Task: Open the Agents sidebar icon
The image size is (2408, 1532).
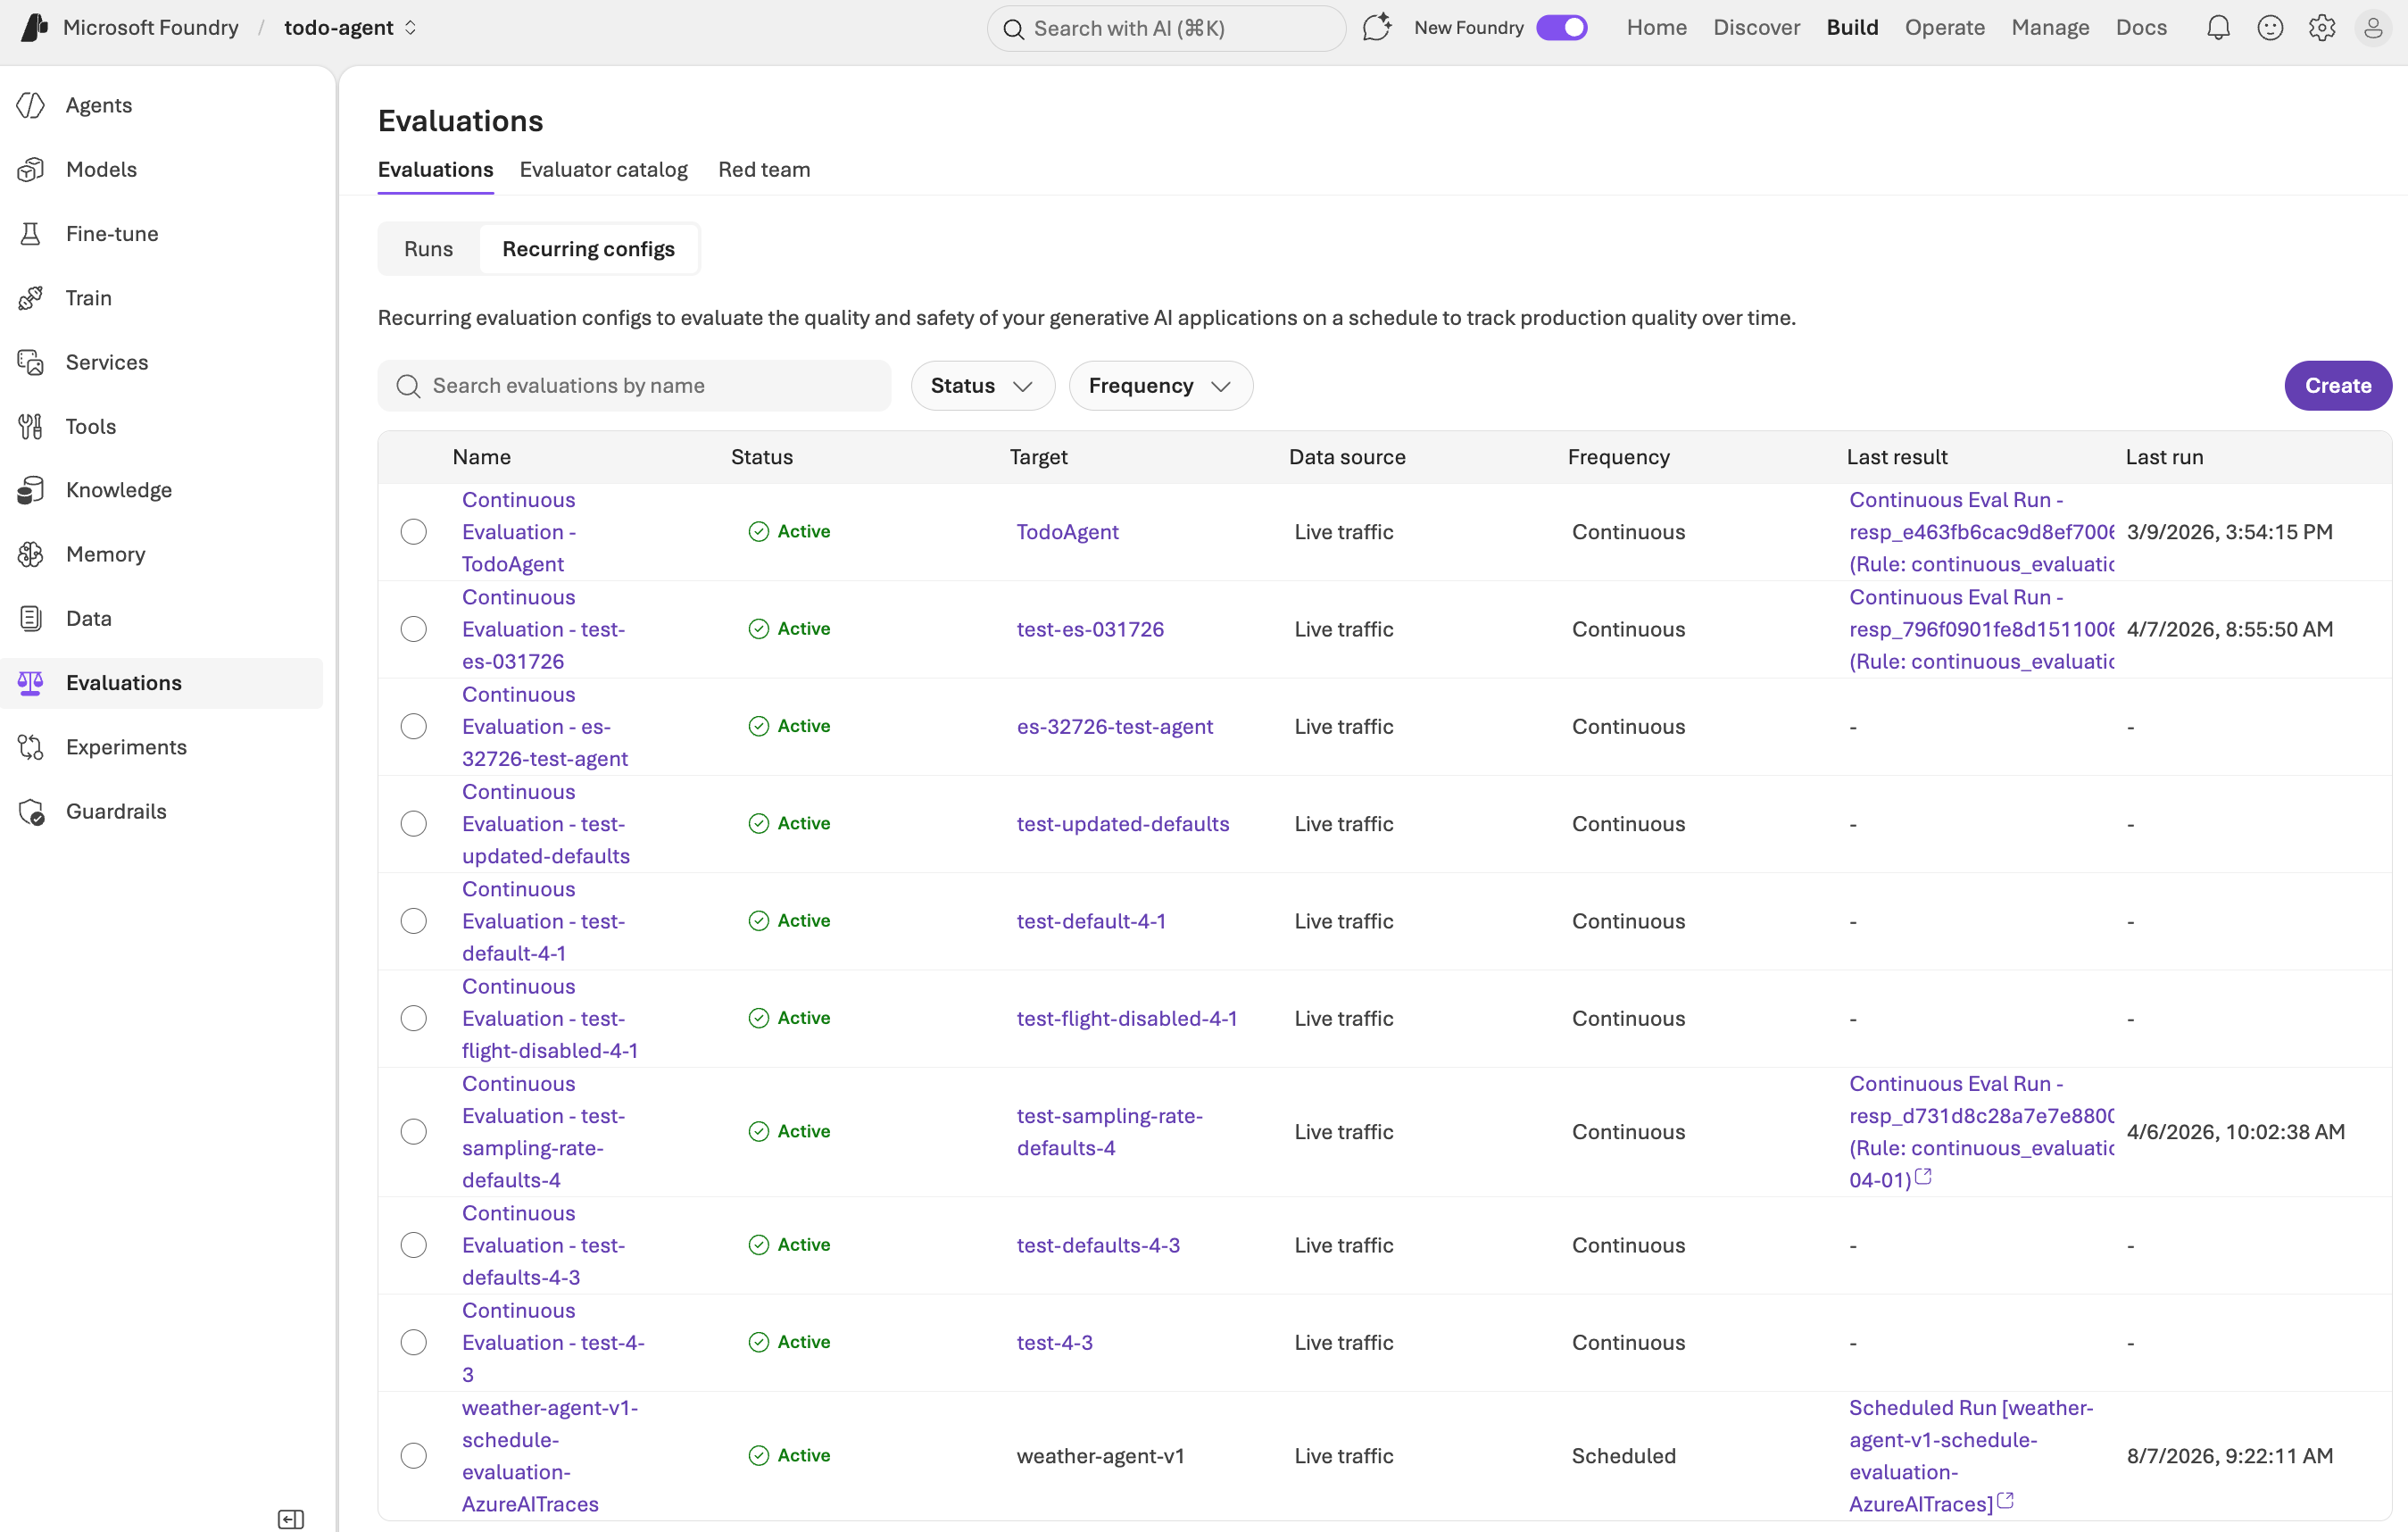Action: point(31,105)
